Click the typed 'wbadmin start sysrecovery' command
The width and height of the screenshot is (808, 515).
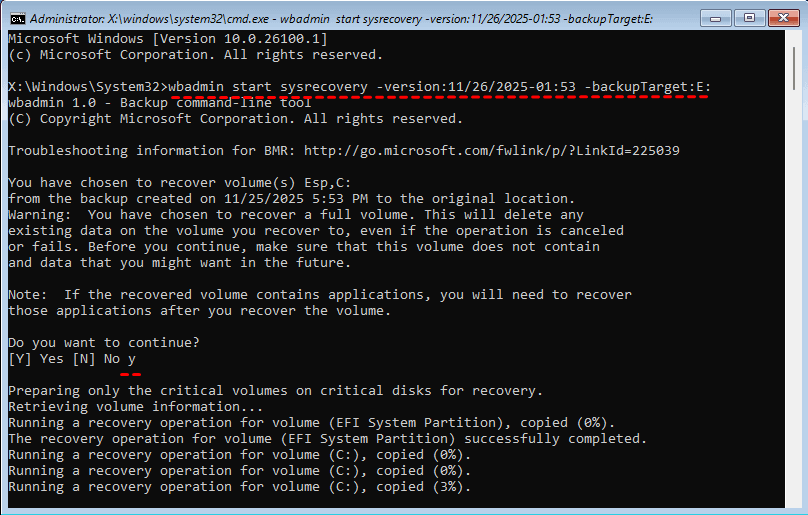270,87
